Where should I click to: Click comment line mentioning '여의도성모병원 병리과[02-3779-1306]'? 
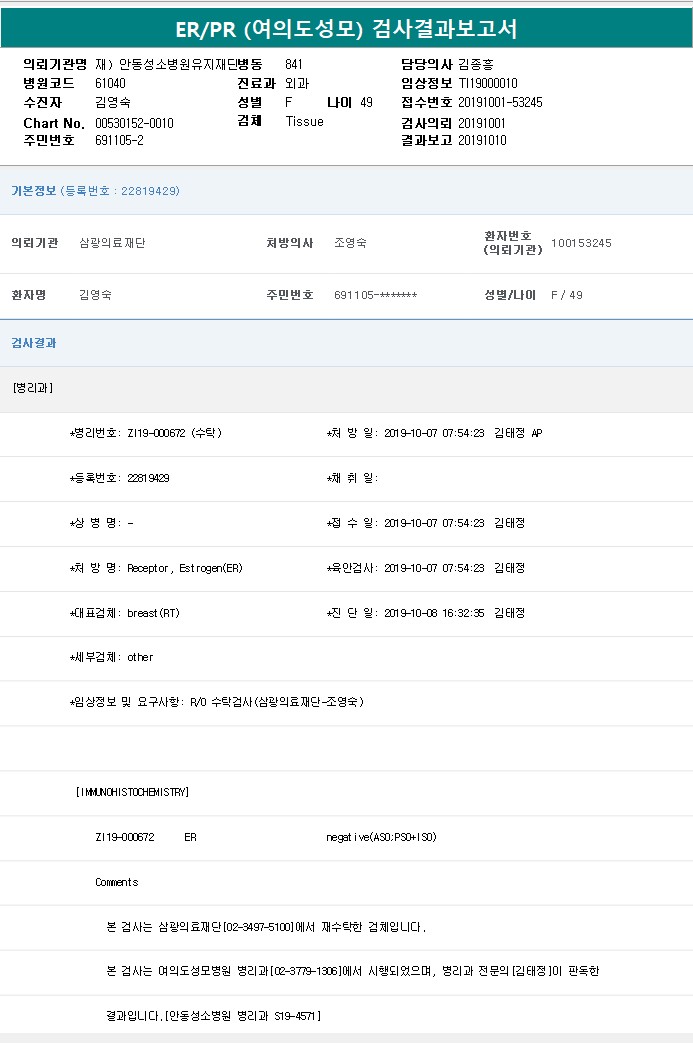click(x=352, y=971)
